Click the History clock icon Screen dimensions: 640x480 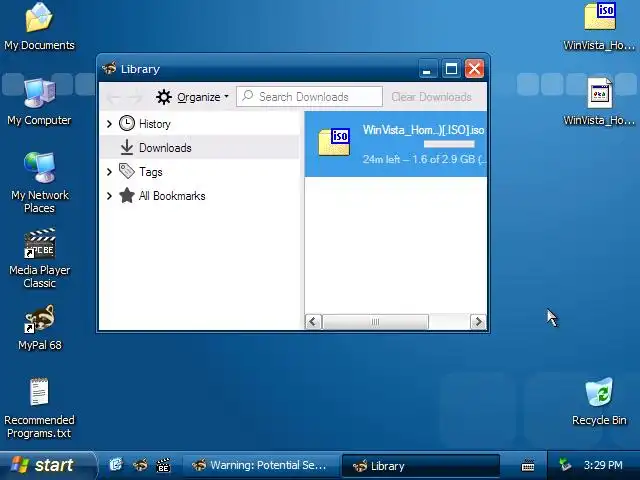tap(127, 123)
